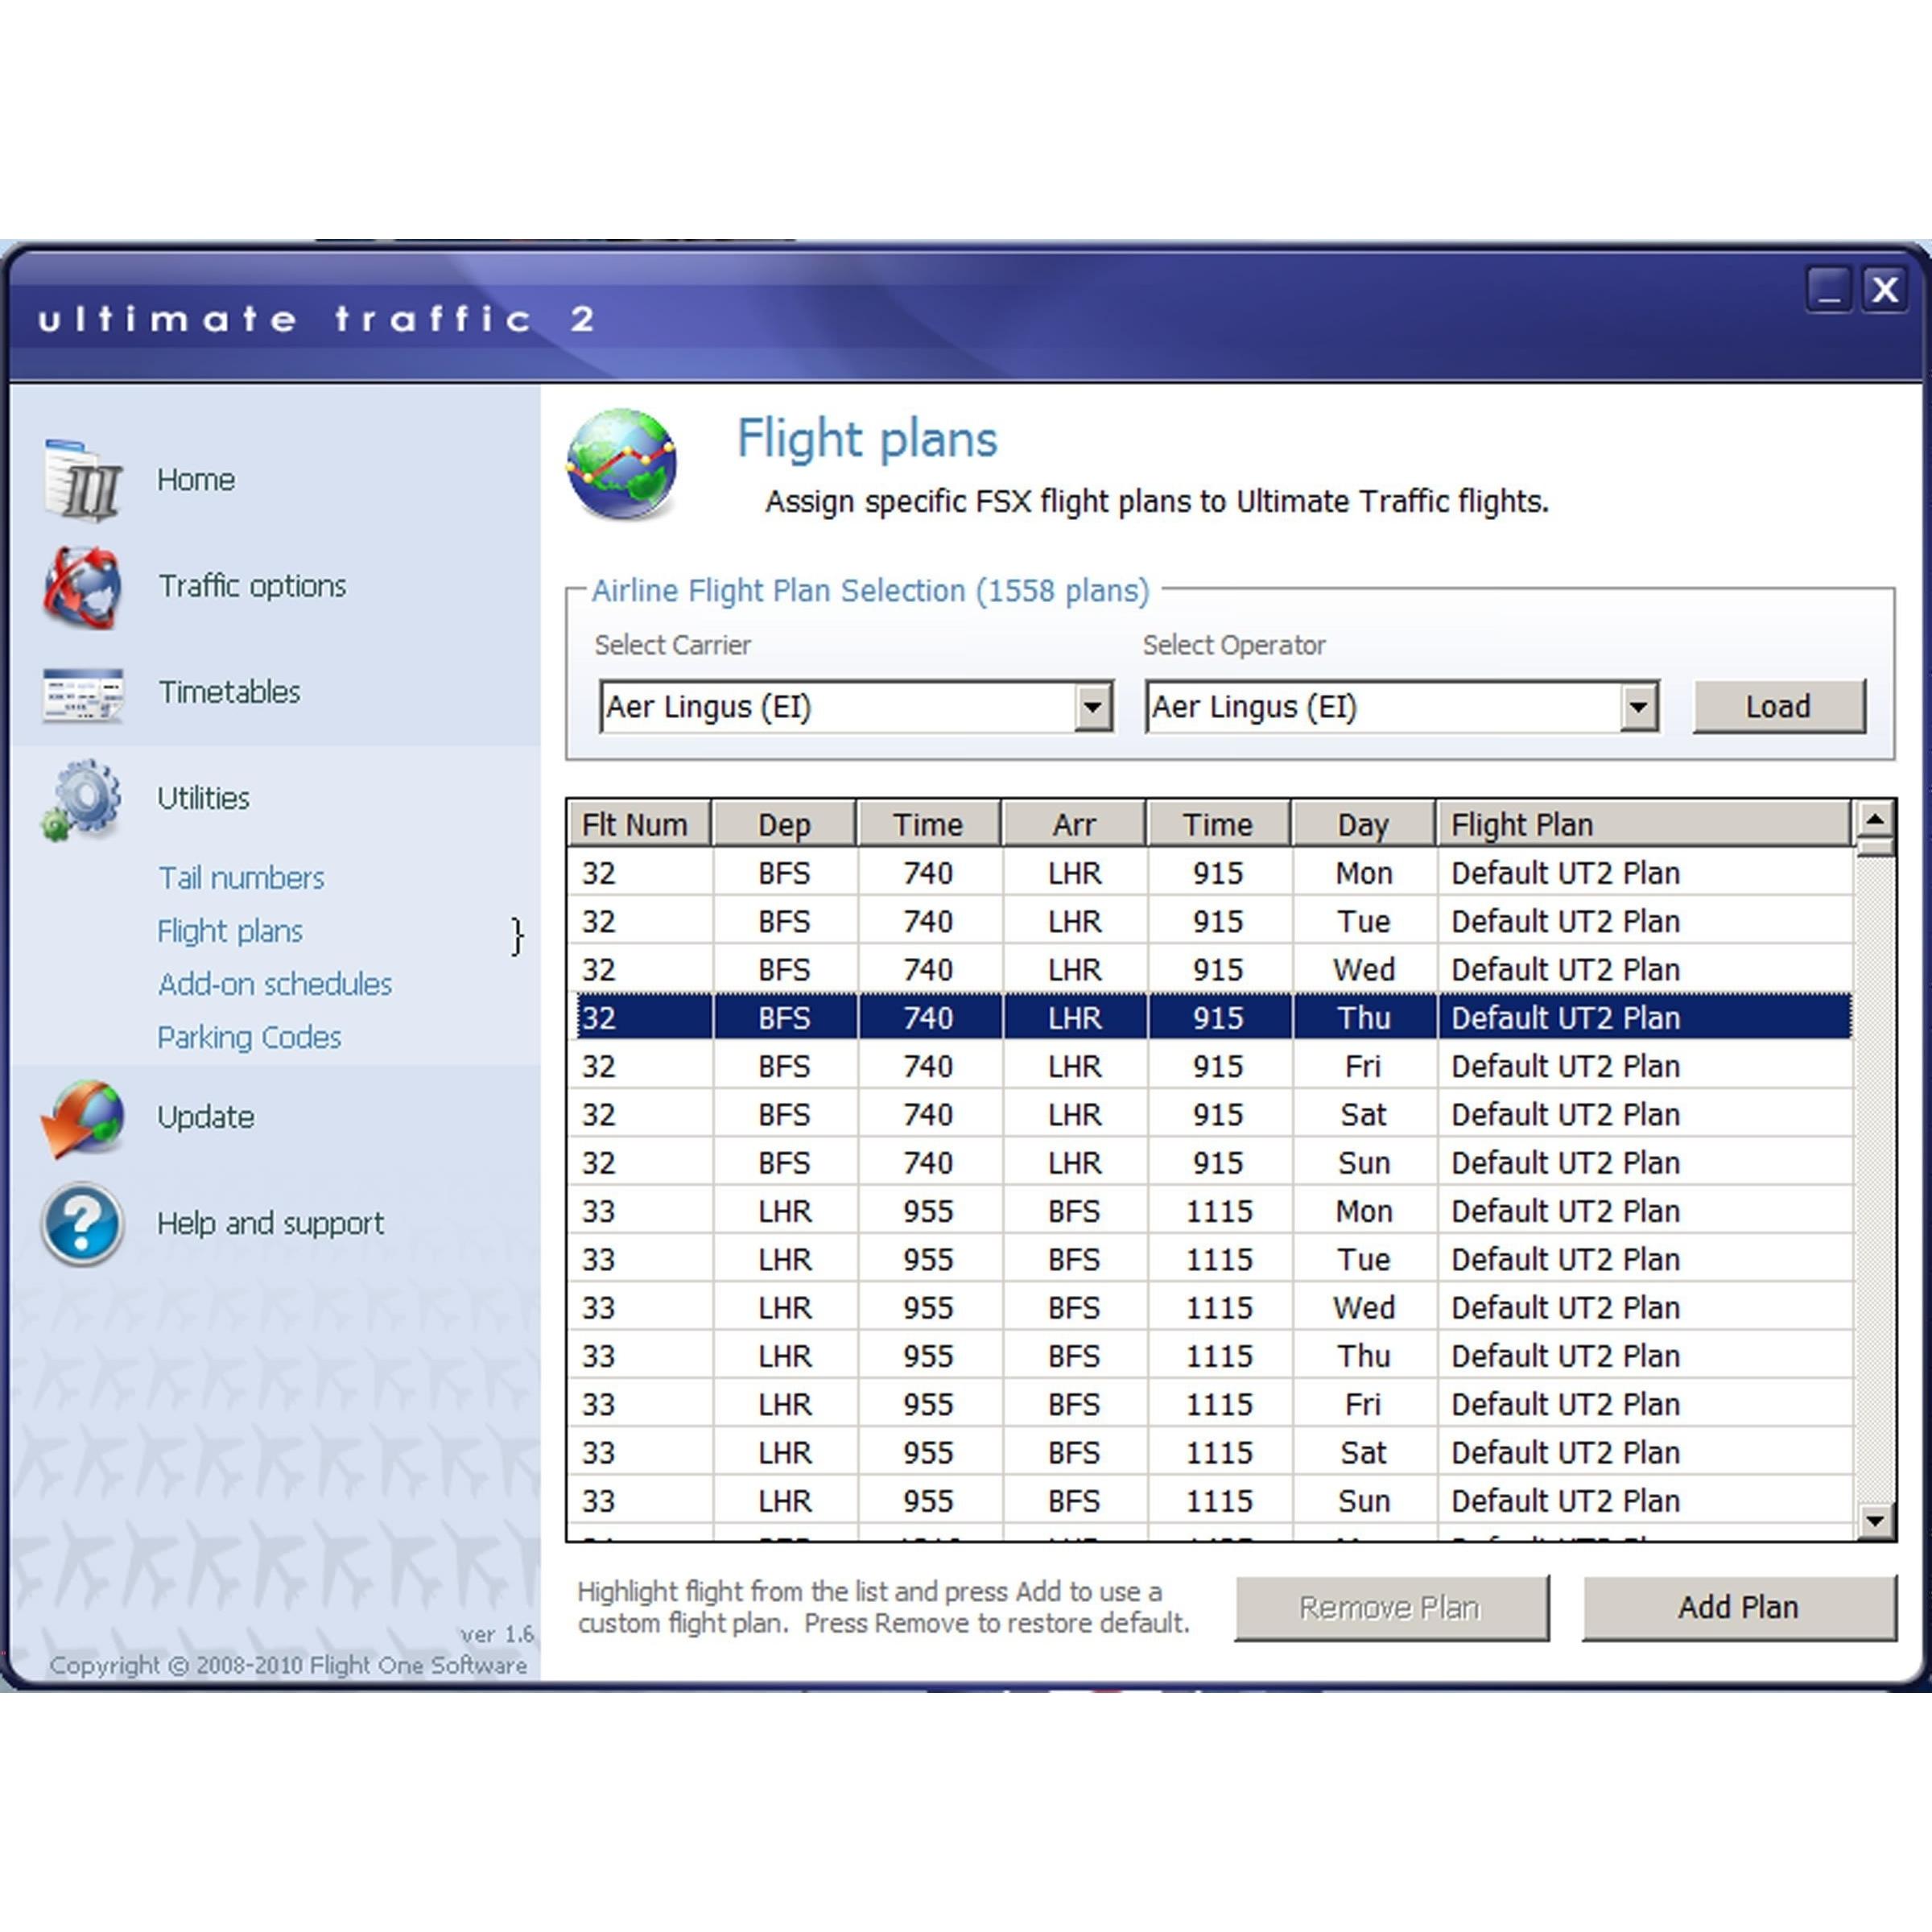
Task: Select Sat cell of flight 33
Action: tap(1364, 1453)
